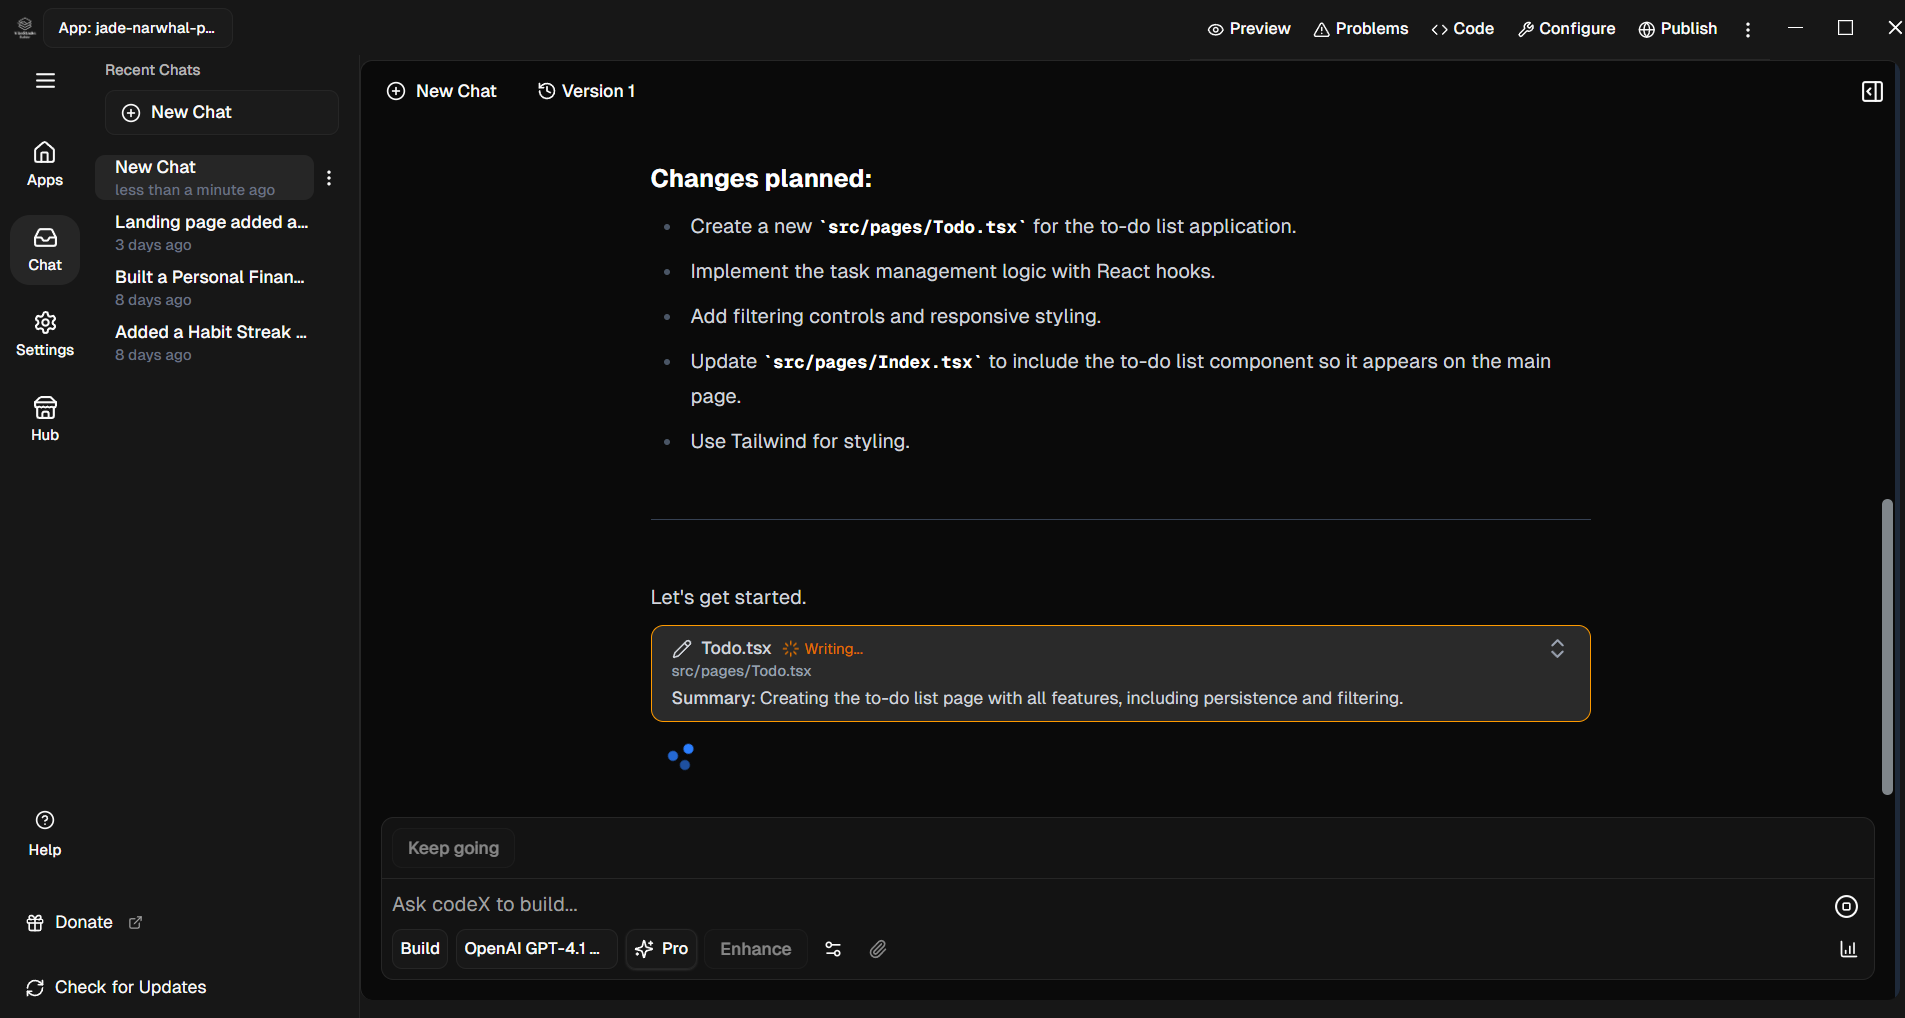Open the hamburger menu in sidebar
This screenshot has height=1018, width=1905.
(x=45, y=81)
